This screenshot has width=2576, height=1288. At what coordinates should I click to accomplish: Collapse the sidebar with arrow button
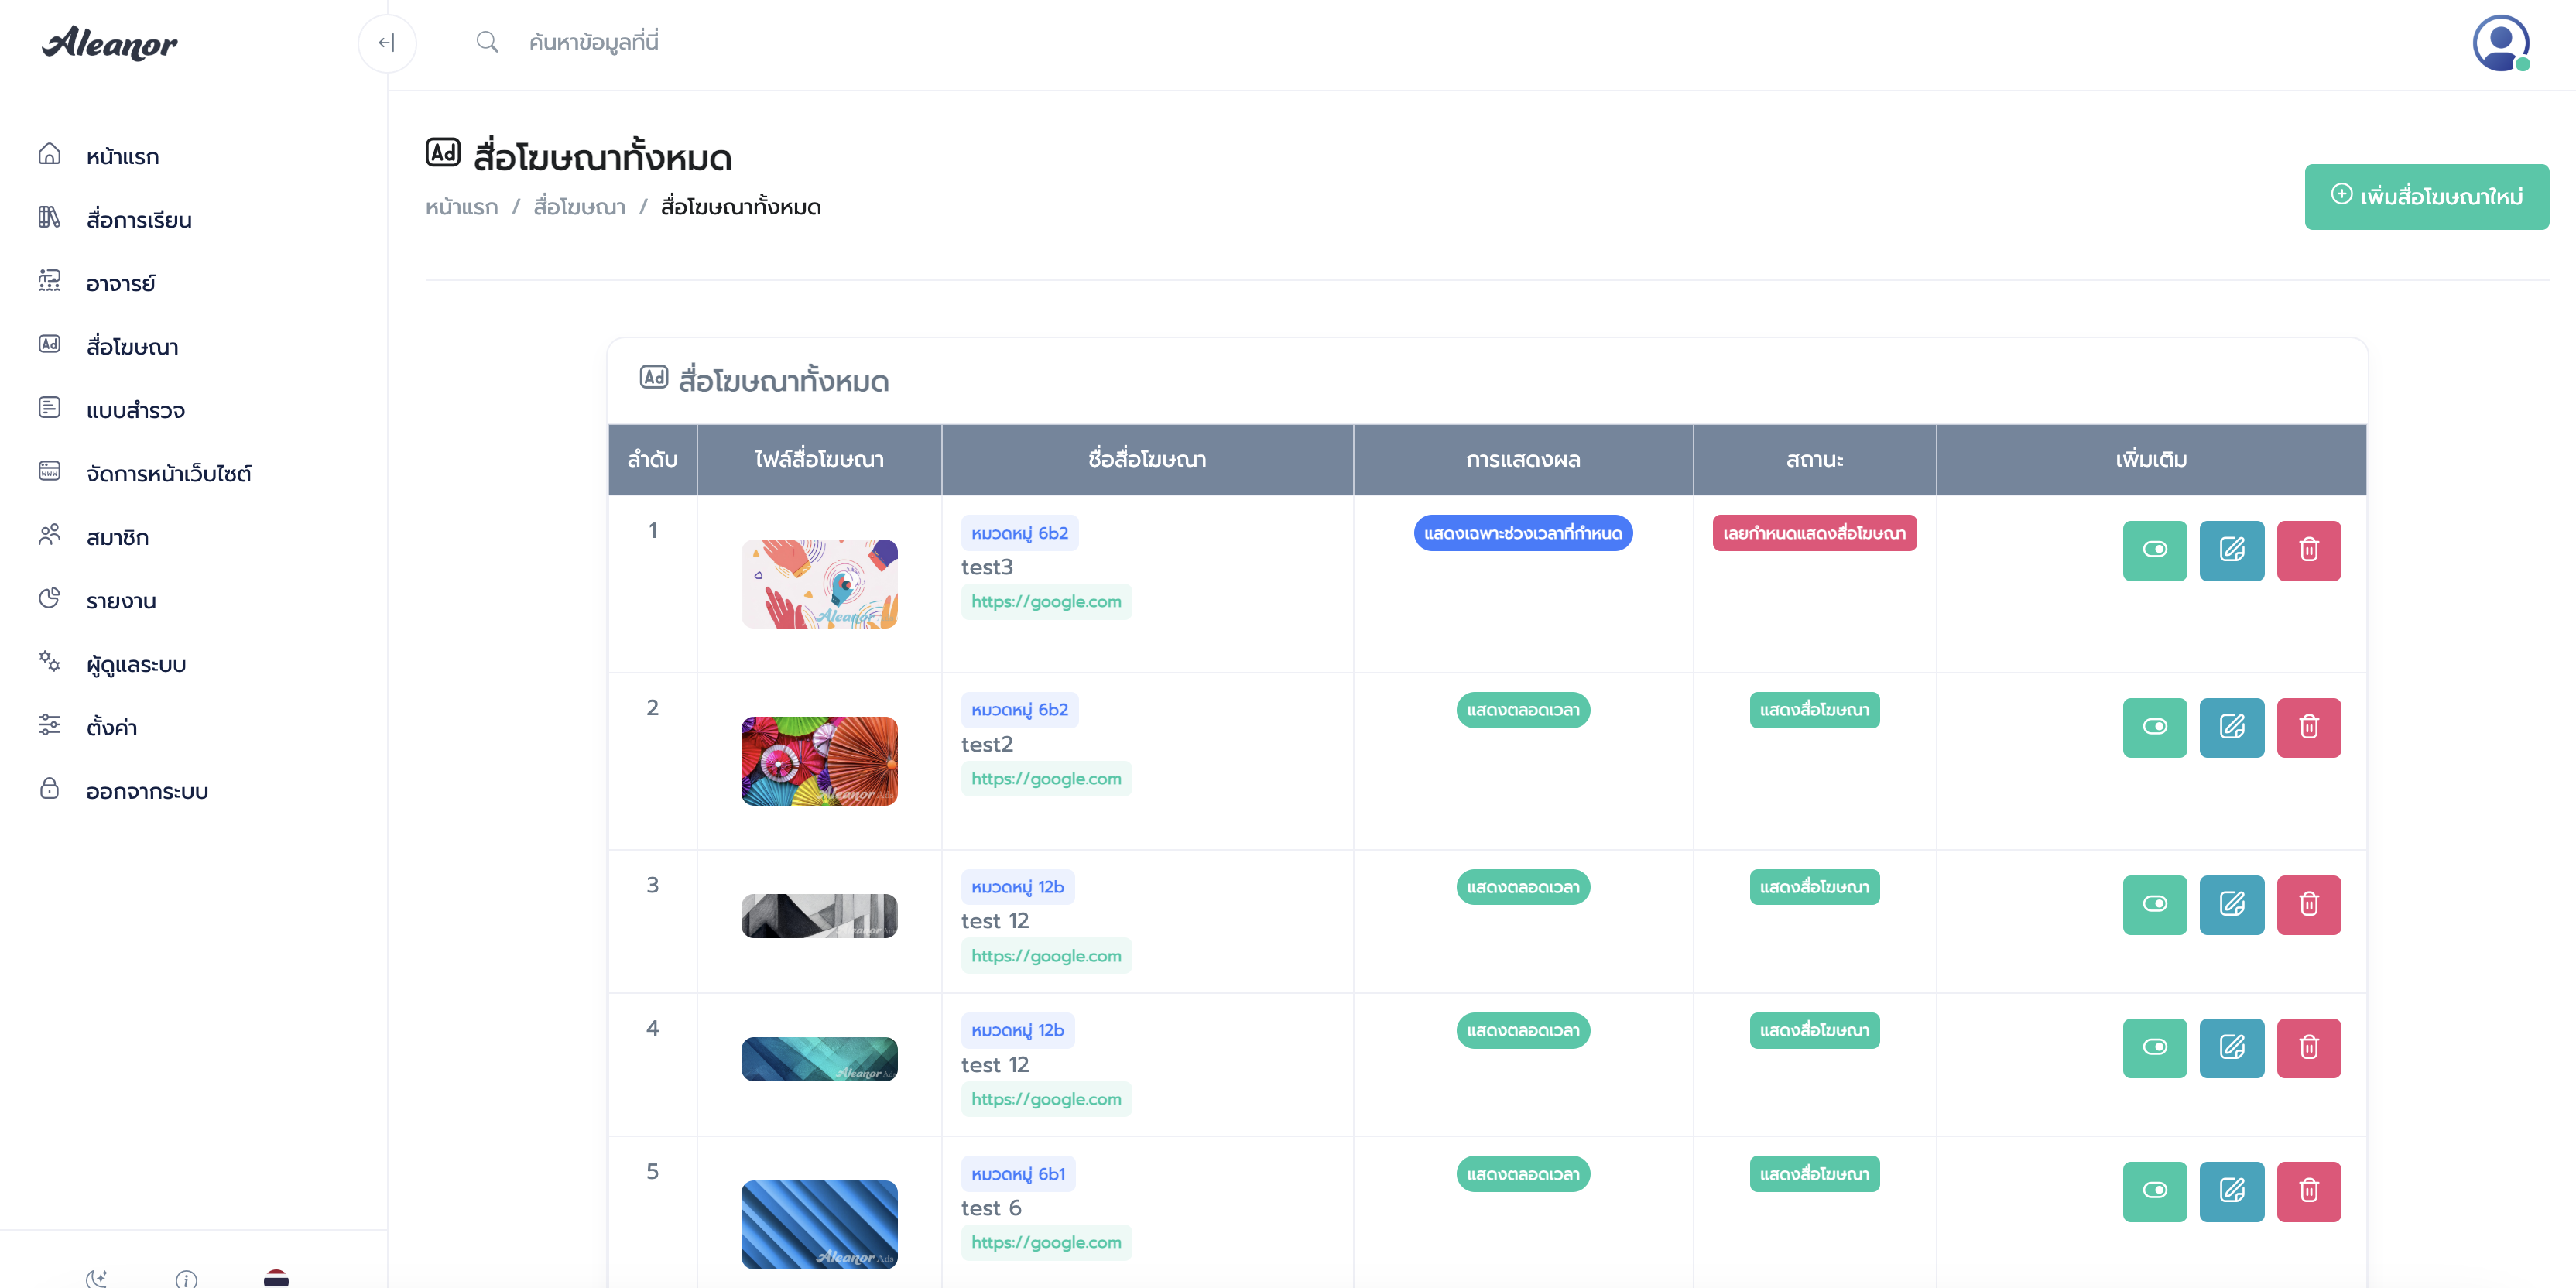[386, 43]
